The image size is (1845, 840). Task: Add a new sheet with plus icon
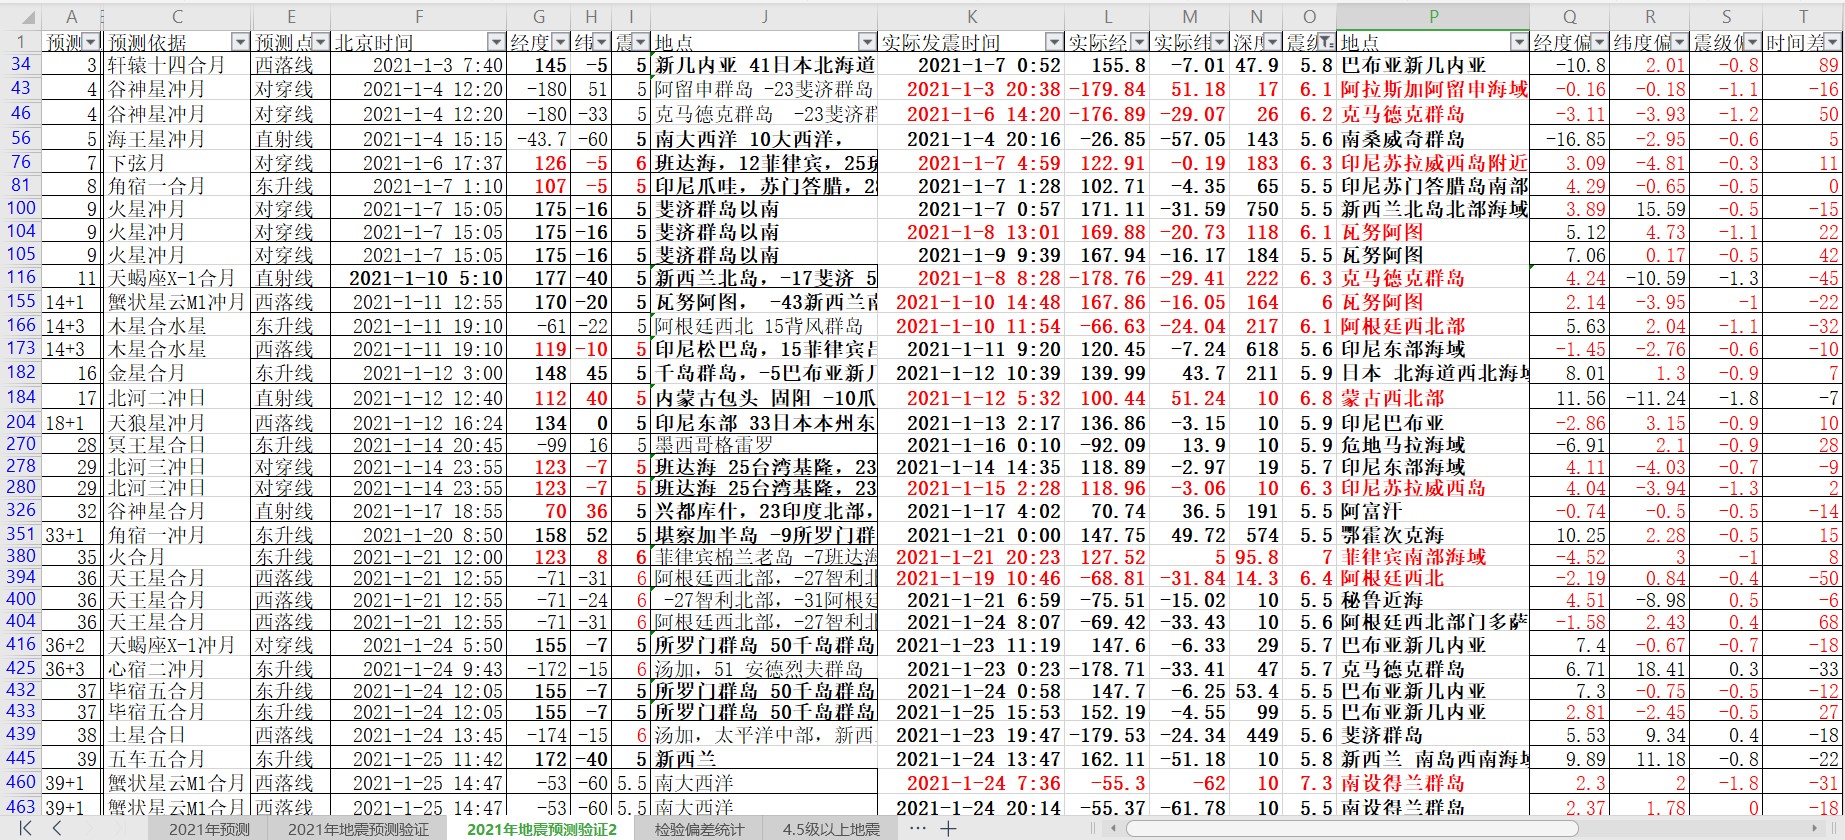(x=948, y=828)
